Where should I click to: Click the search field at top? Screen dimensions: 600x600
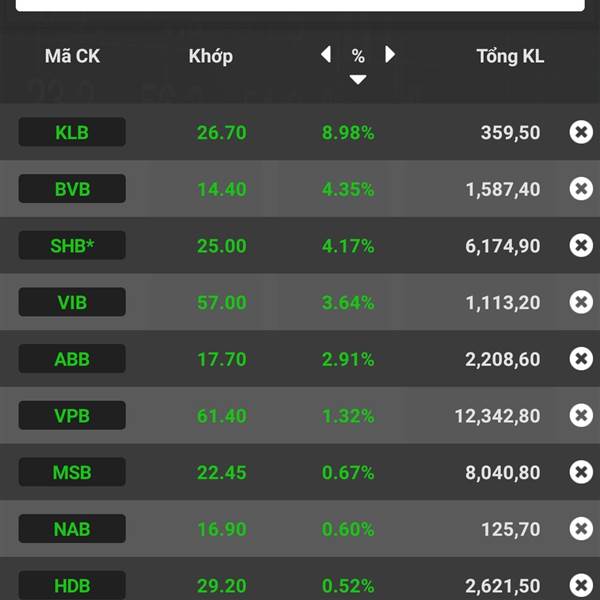300,5
